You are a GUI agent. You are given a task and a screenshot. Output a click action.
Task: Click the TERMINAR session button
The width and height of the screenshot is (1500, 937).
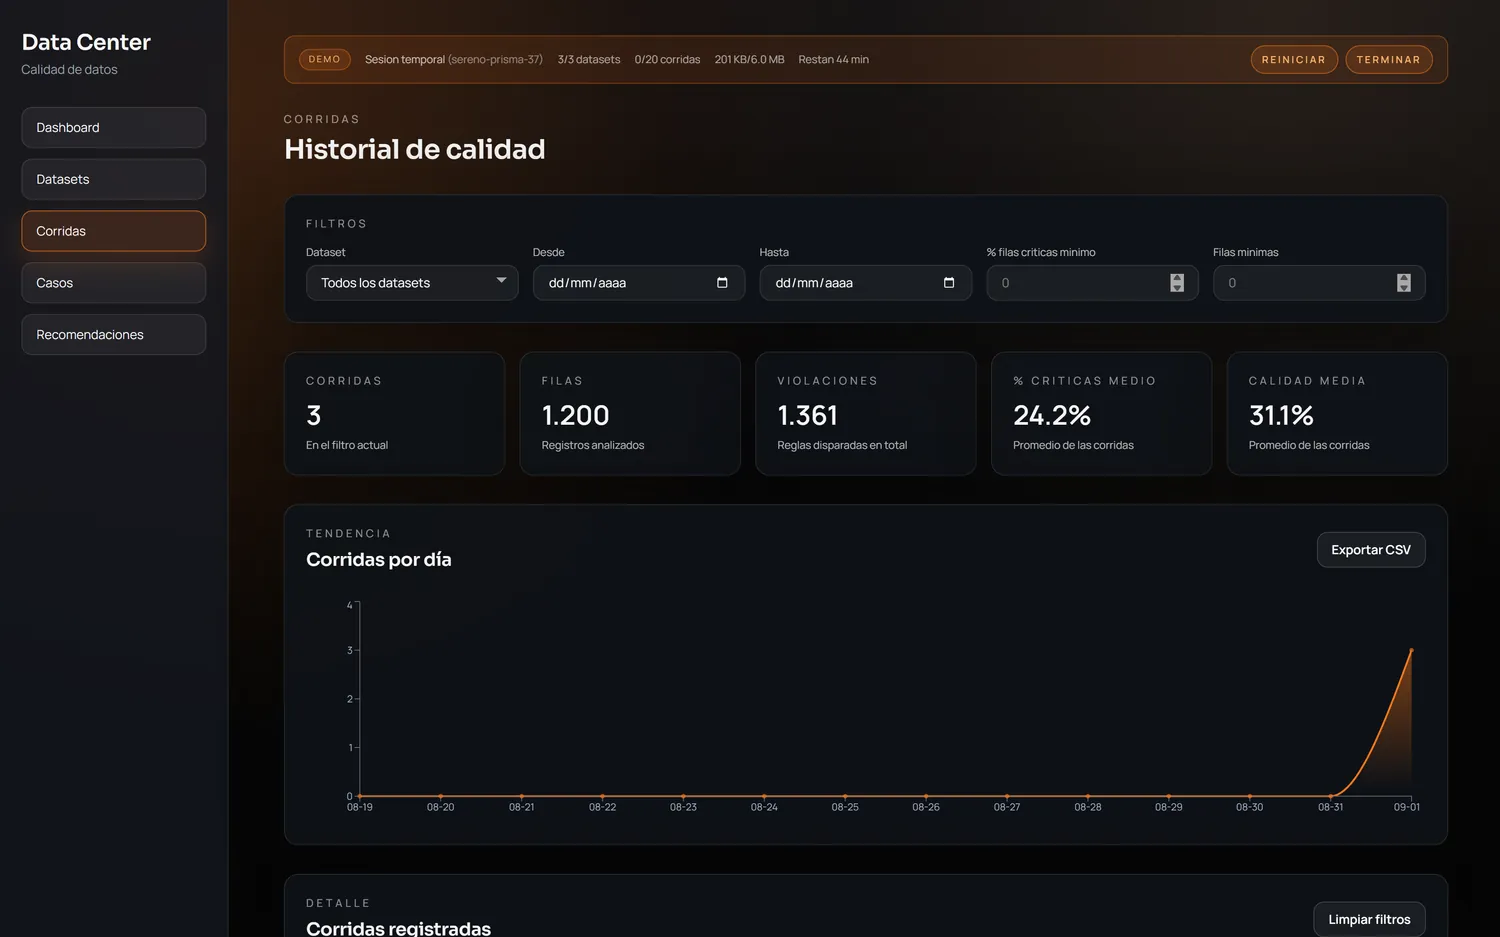1388,60
